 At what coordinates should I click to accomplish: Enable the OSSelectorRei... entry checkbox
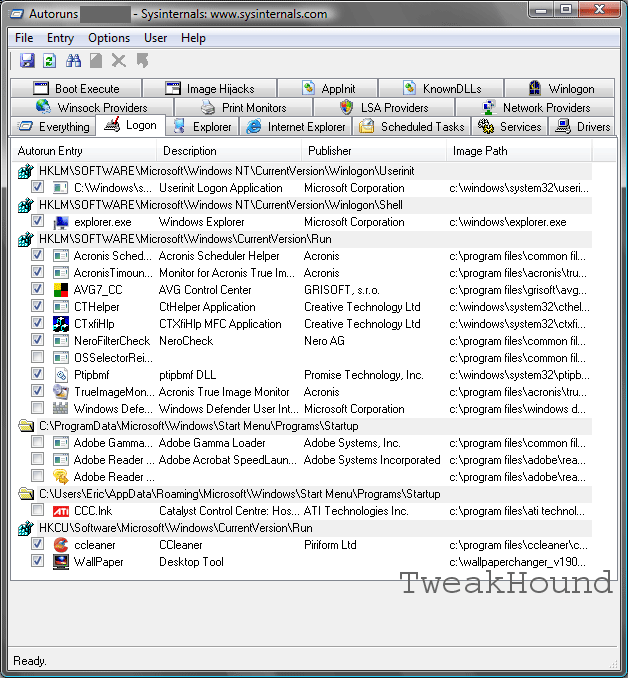pos(38,357)
